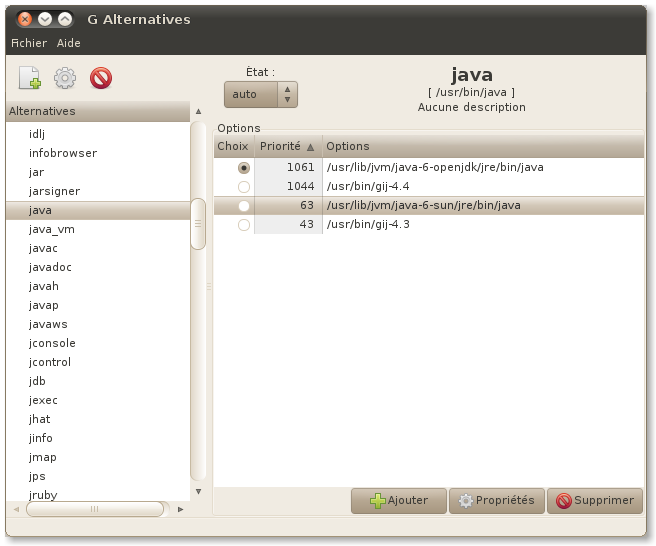Click the gear properties toolbar icon

(x=65, y=78)
